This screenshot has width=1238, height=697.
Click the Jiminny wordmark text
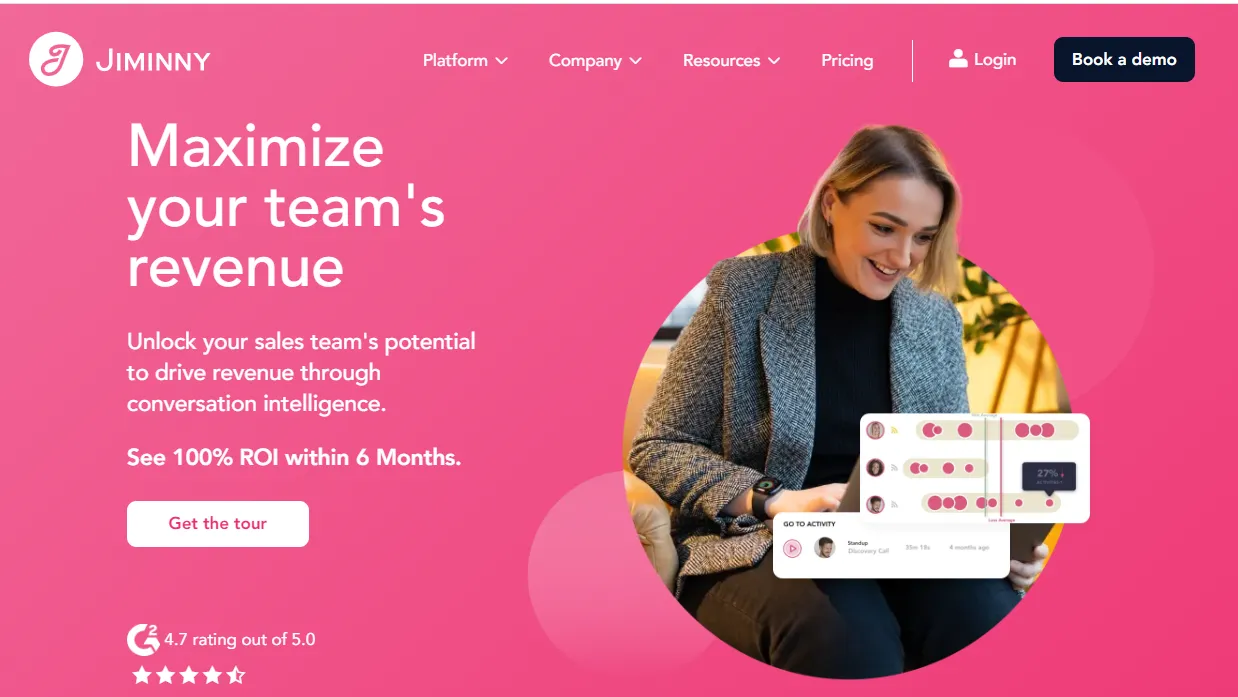coord(153,61)
